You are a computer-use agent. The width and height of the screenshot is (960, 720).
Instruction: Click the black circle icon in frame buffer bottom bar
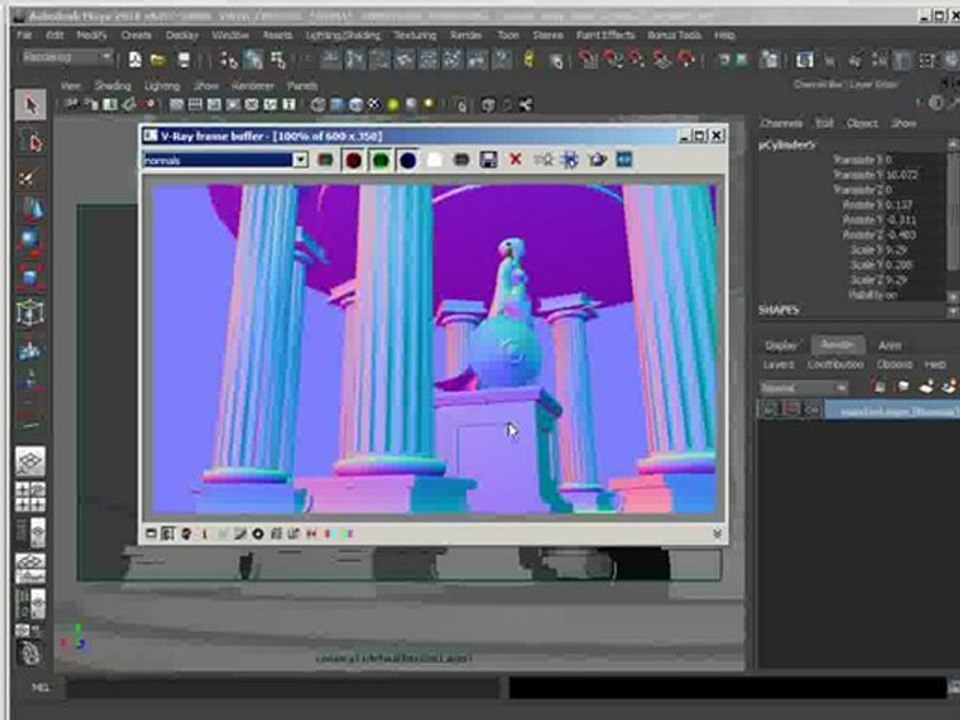pyautogui.click(x=258, y=534)
